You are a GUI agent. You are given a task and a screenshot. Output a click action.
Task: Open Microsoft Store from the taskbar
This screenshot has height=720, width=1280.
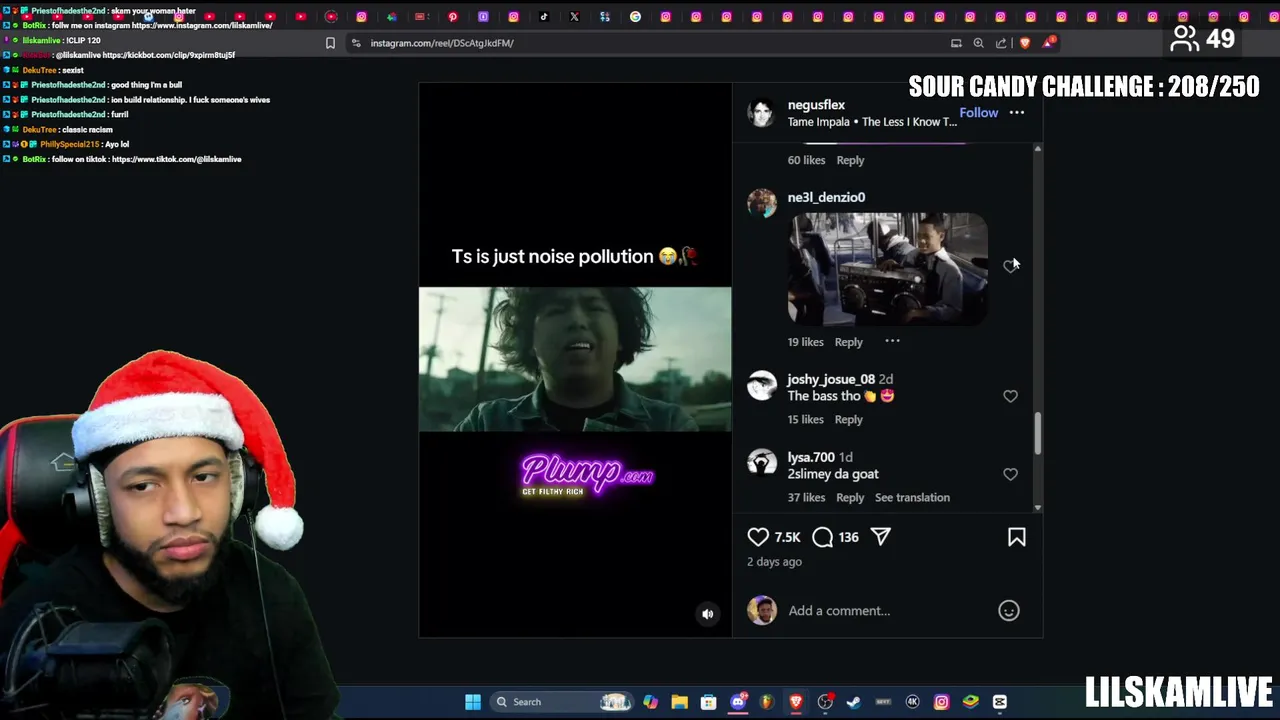click(x=708, y=702)
